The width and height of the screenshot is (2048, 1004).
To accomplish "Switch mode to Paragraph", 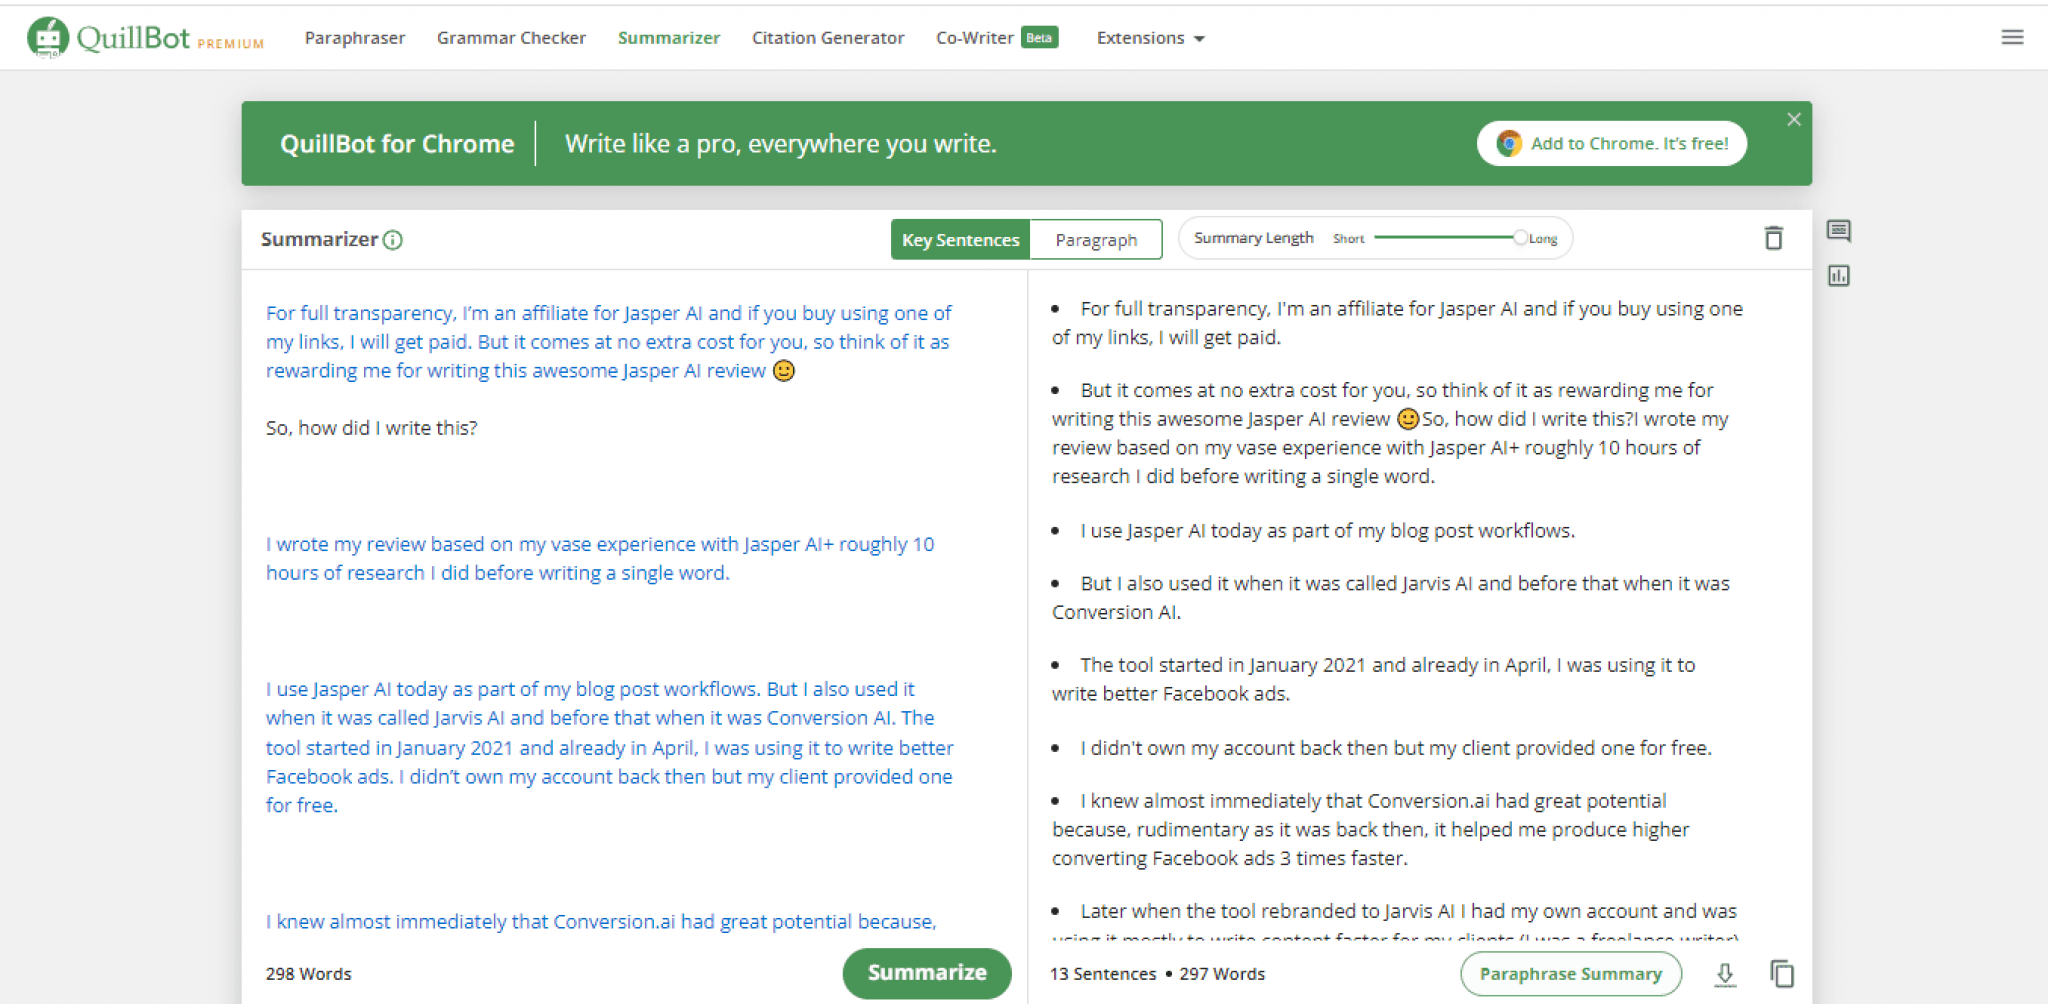I will (x=1096, y=240).
